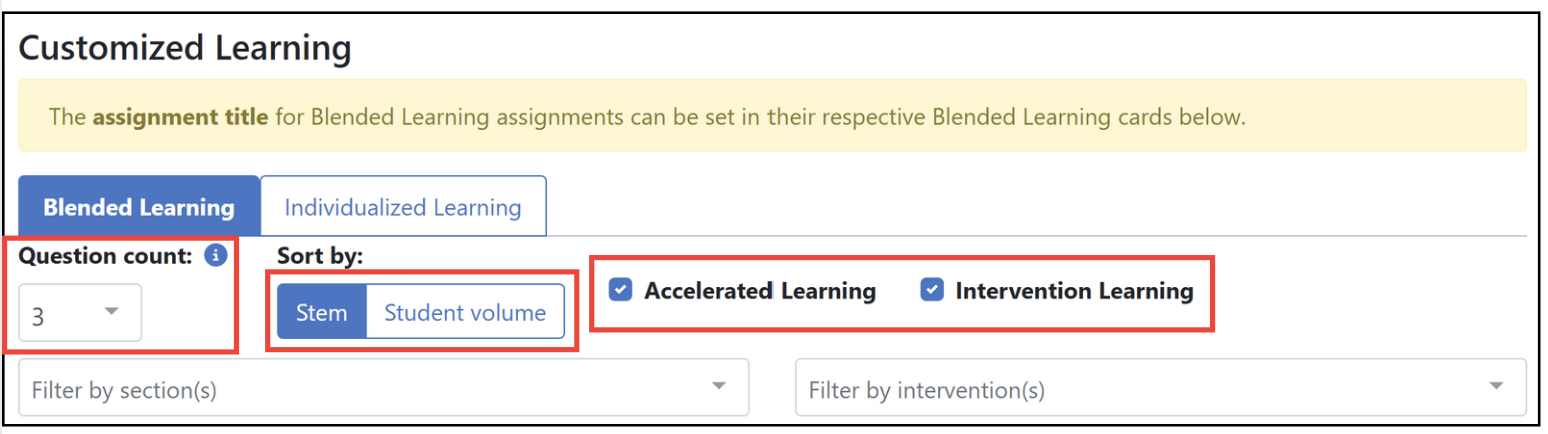Uncheck the Intervention Learning checkbox
This screenshot has width=1548, height=434.
coord(931,291)
